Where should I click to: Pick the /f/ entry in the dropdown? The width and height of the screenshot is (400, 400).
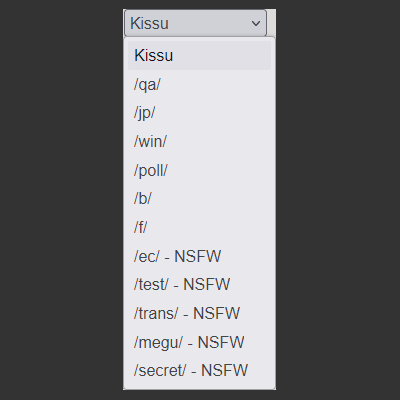click(199, 227)
